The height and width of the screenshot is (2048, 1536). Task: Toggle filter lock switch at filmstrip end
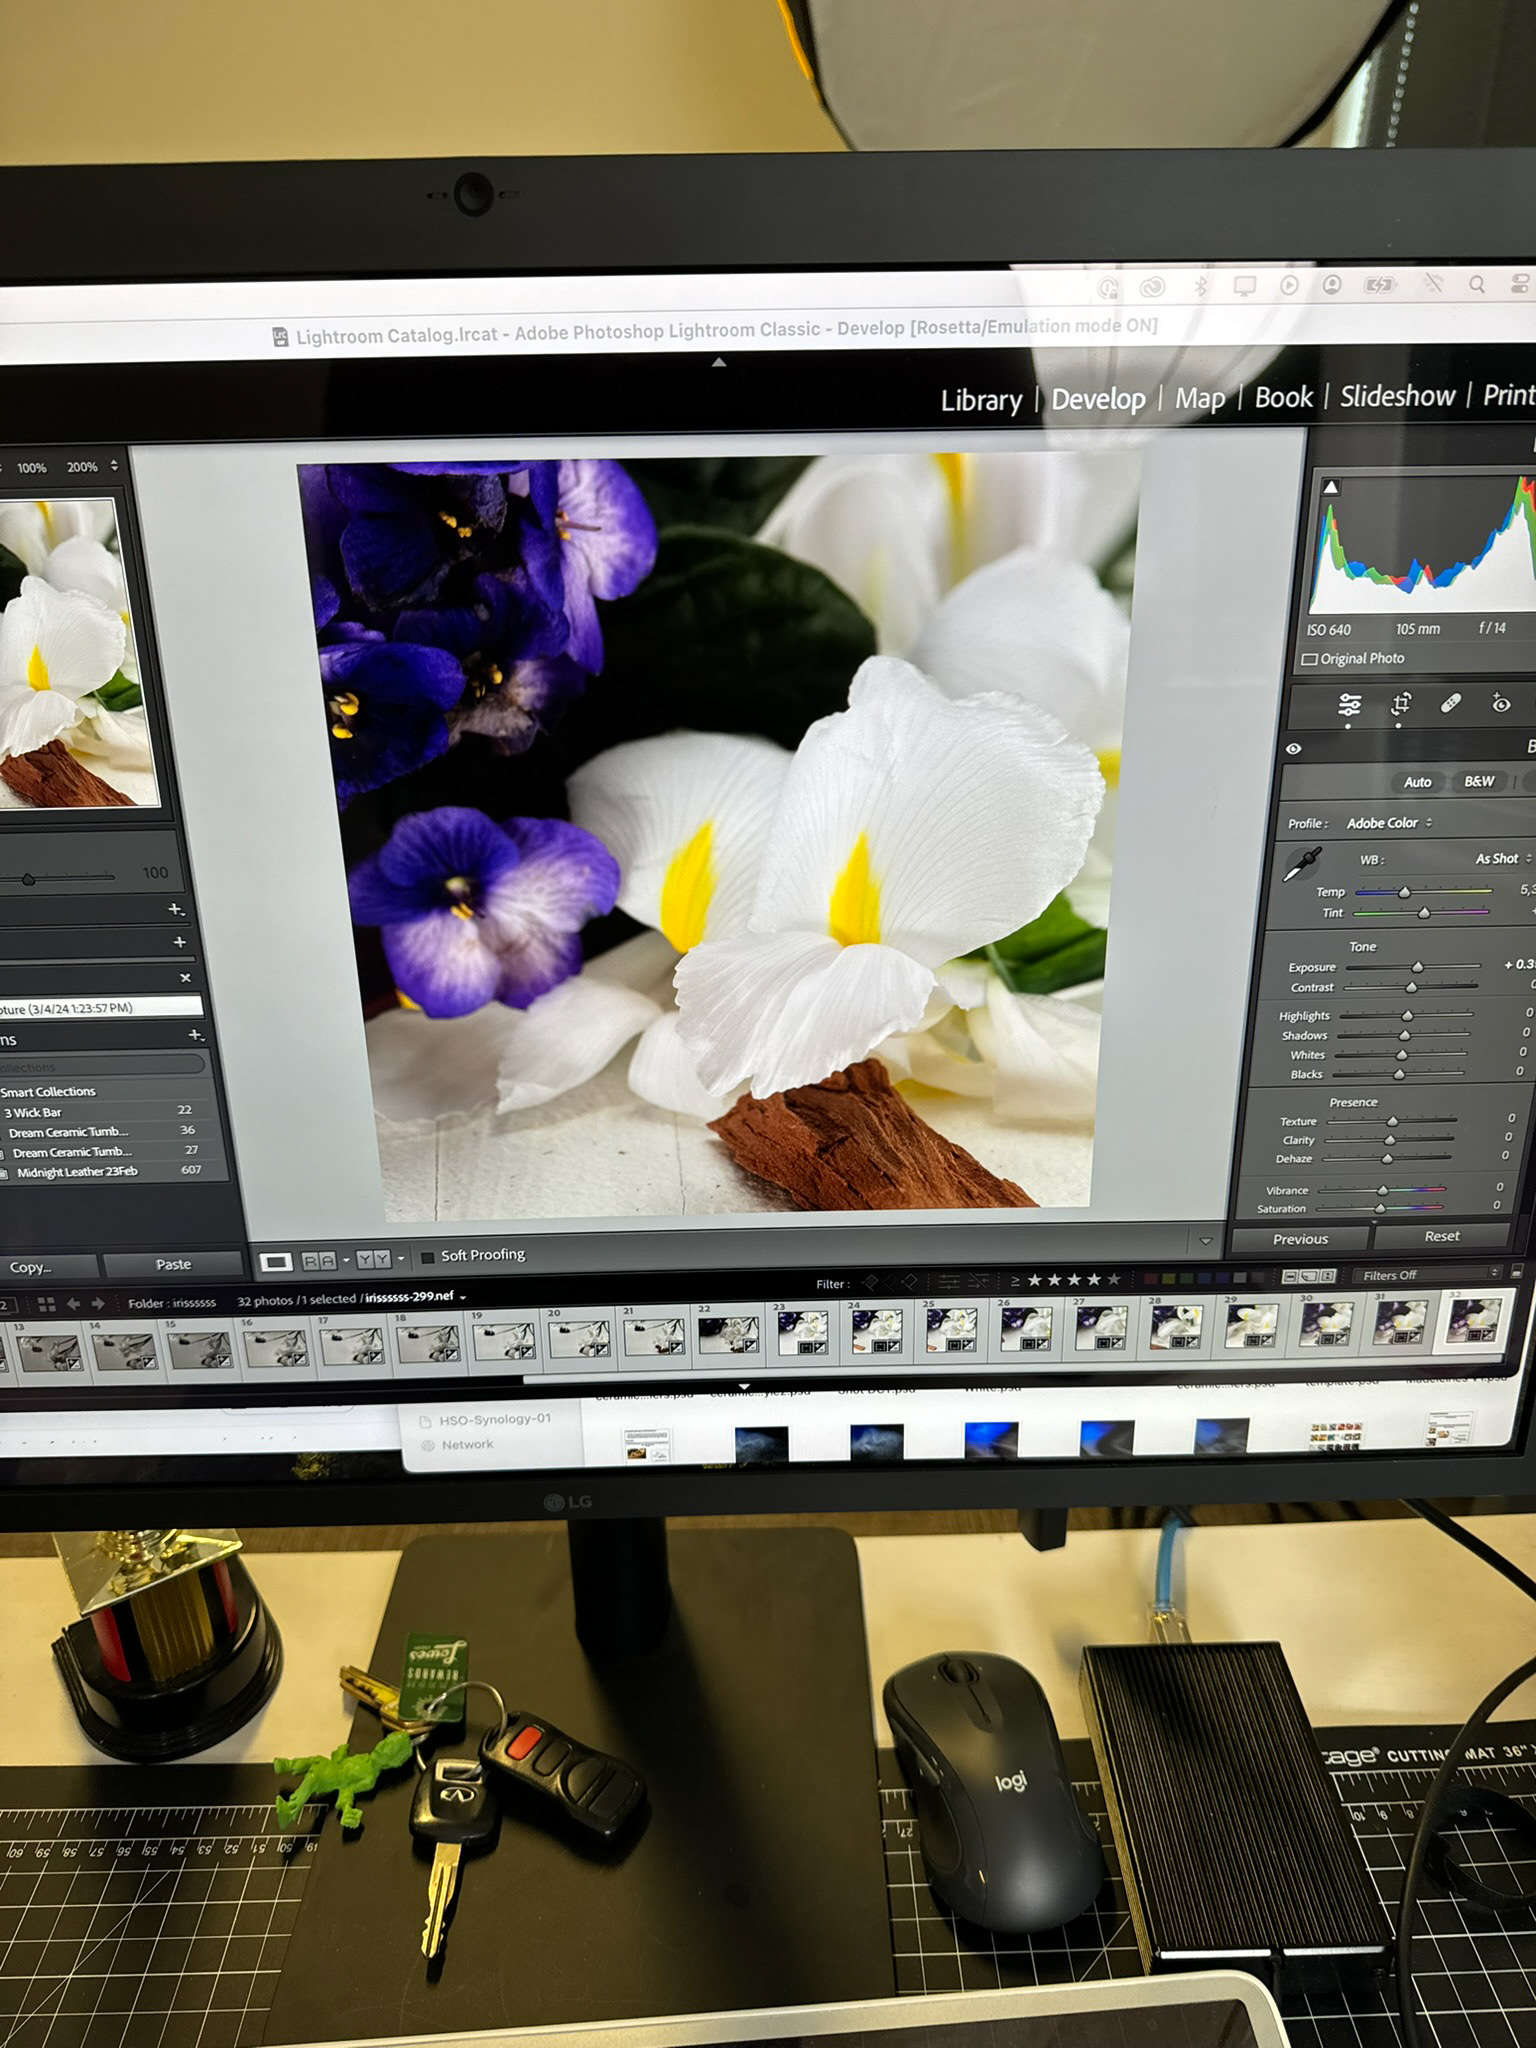(1517, 1273)
